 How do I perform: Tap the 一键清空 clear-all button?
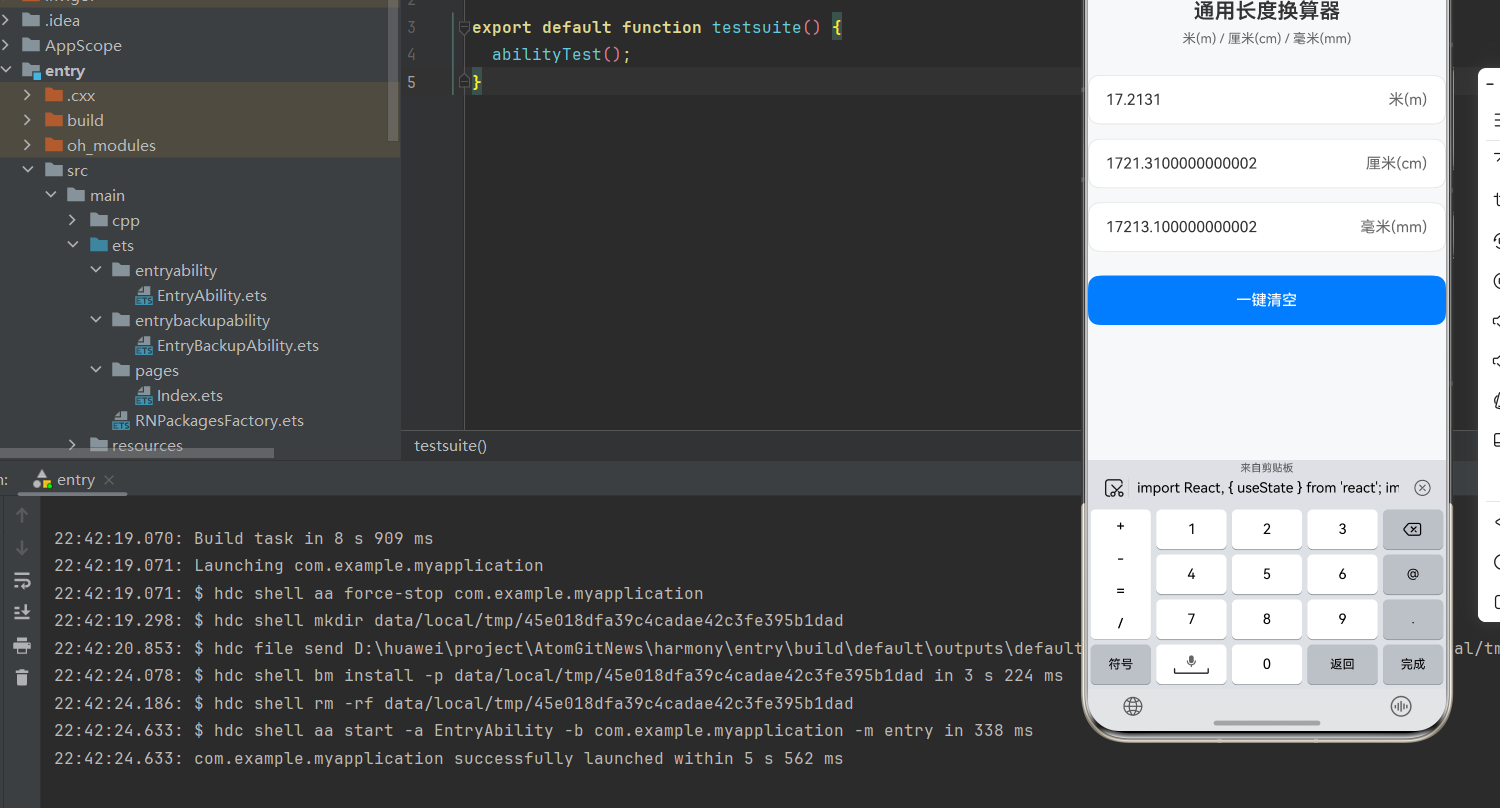[x=1266, y=300]
